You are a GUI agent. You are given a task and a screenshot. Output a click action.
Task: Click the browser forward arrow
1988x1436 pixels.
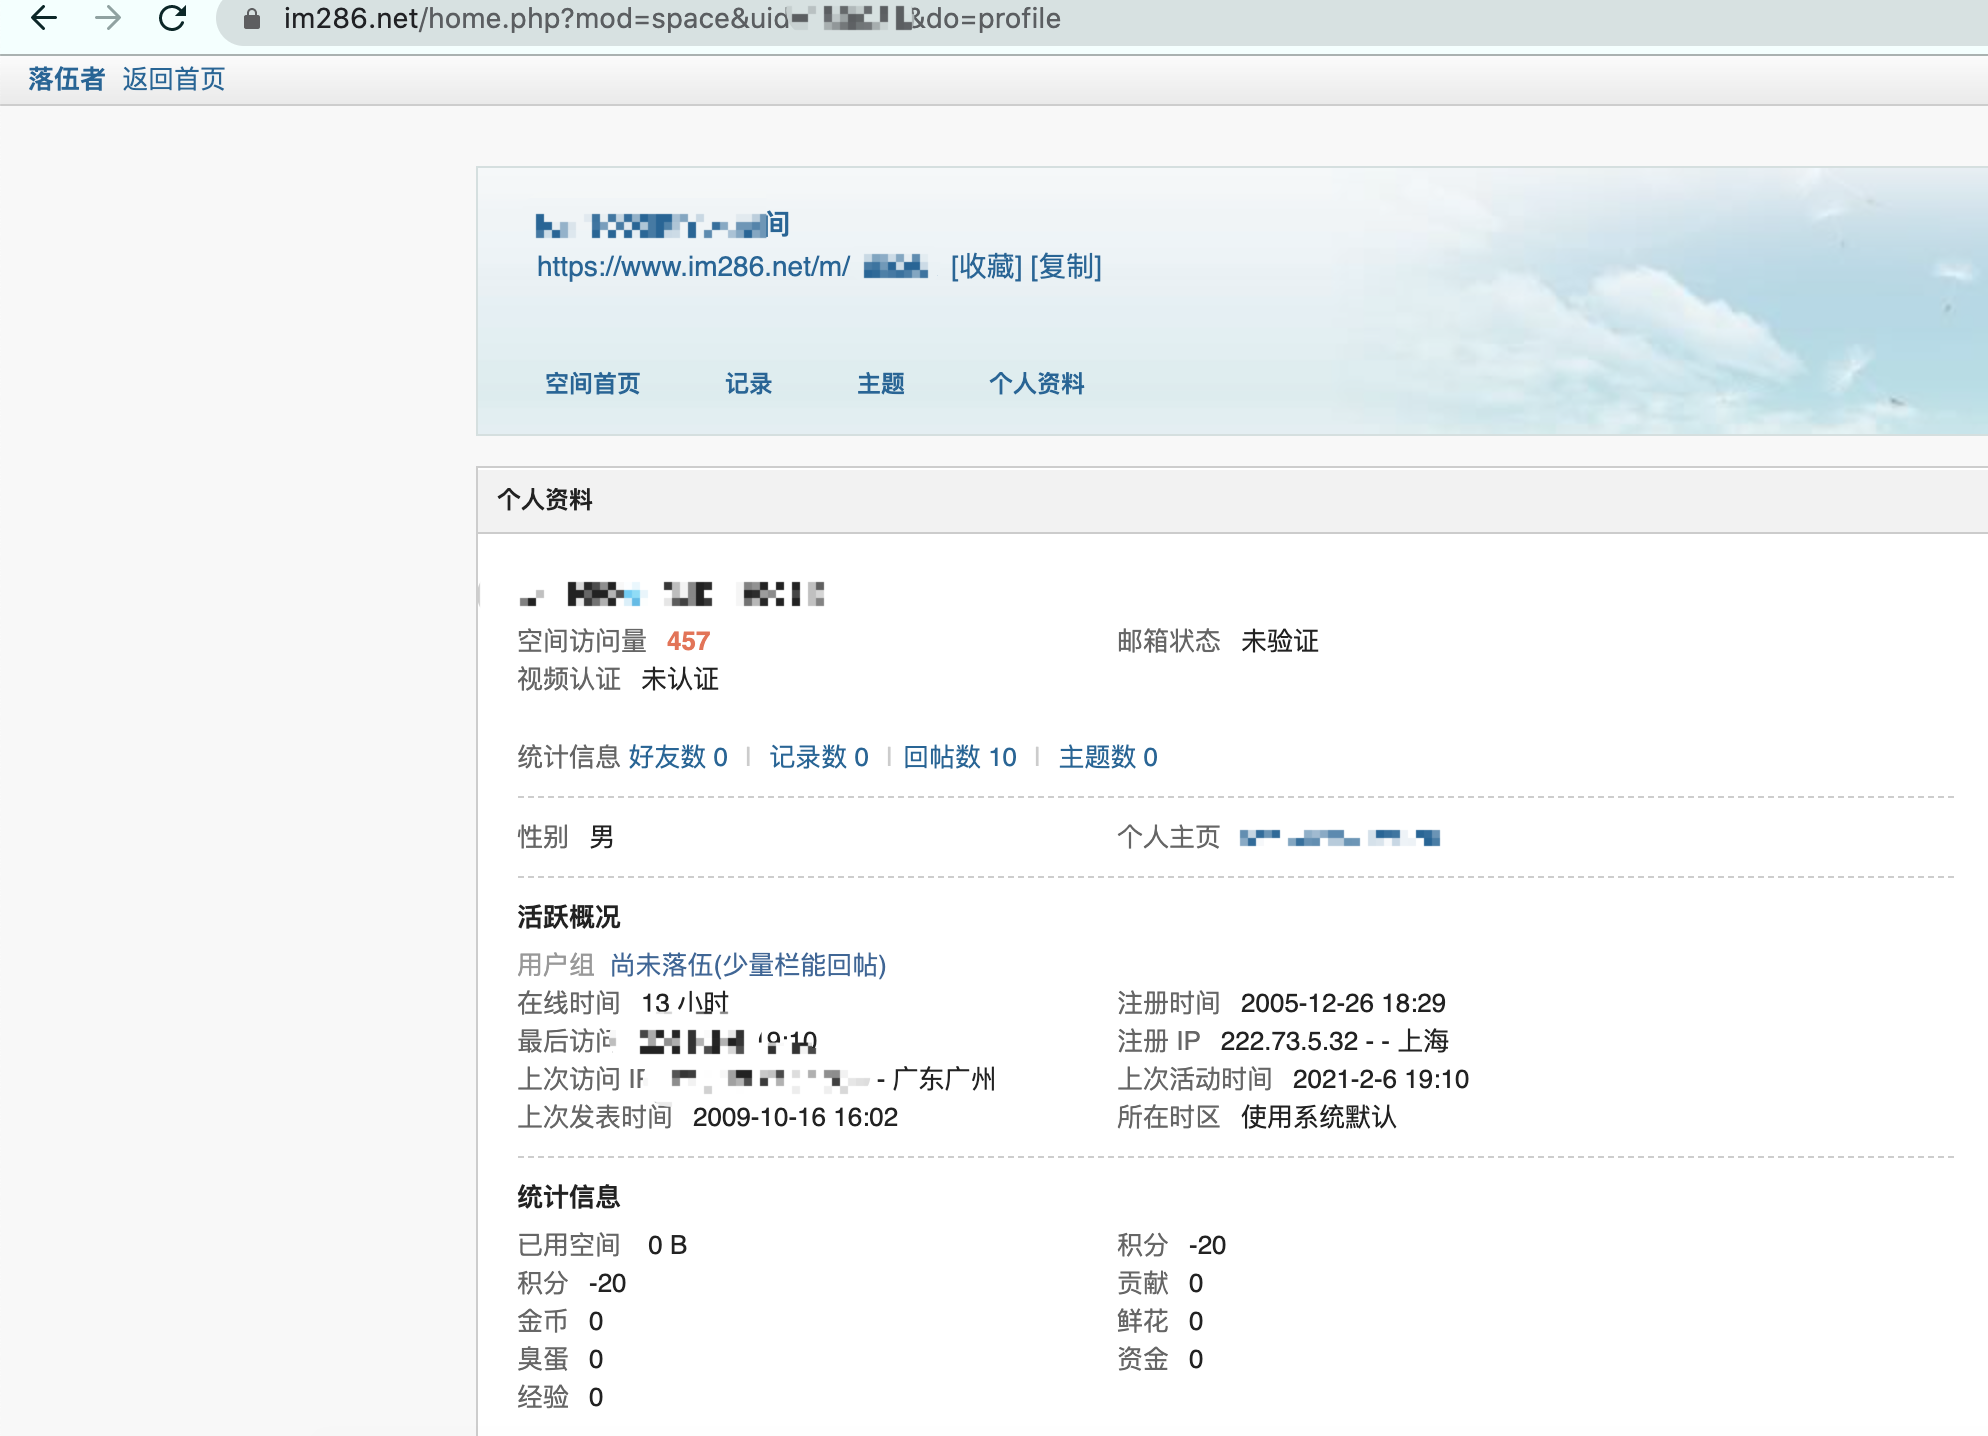click(108, 18)
